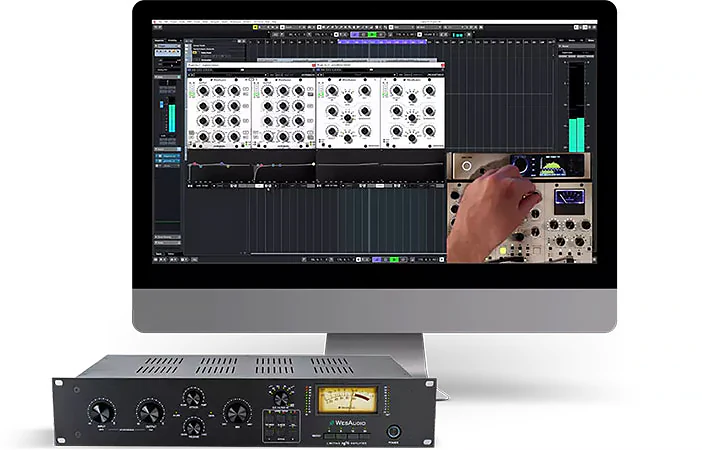Toggle the purple Cycle button in bottom transport bar
This screenshot has height=450, width=702.
377,260
